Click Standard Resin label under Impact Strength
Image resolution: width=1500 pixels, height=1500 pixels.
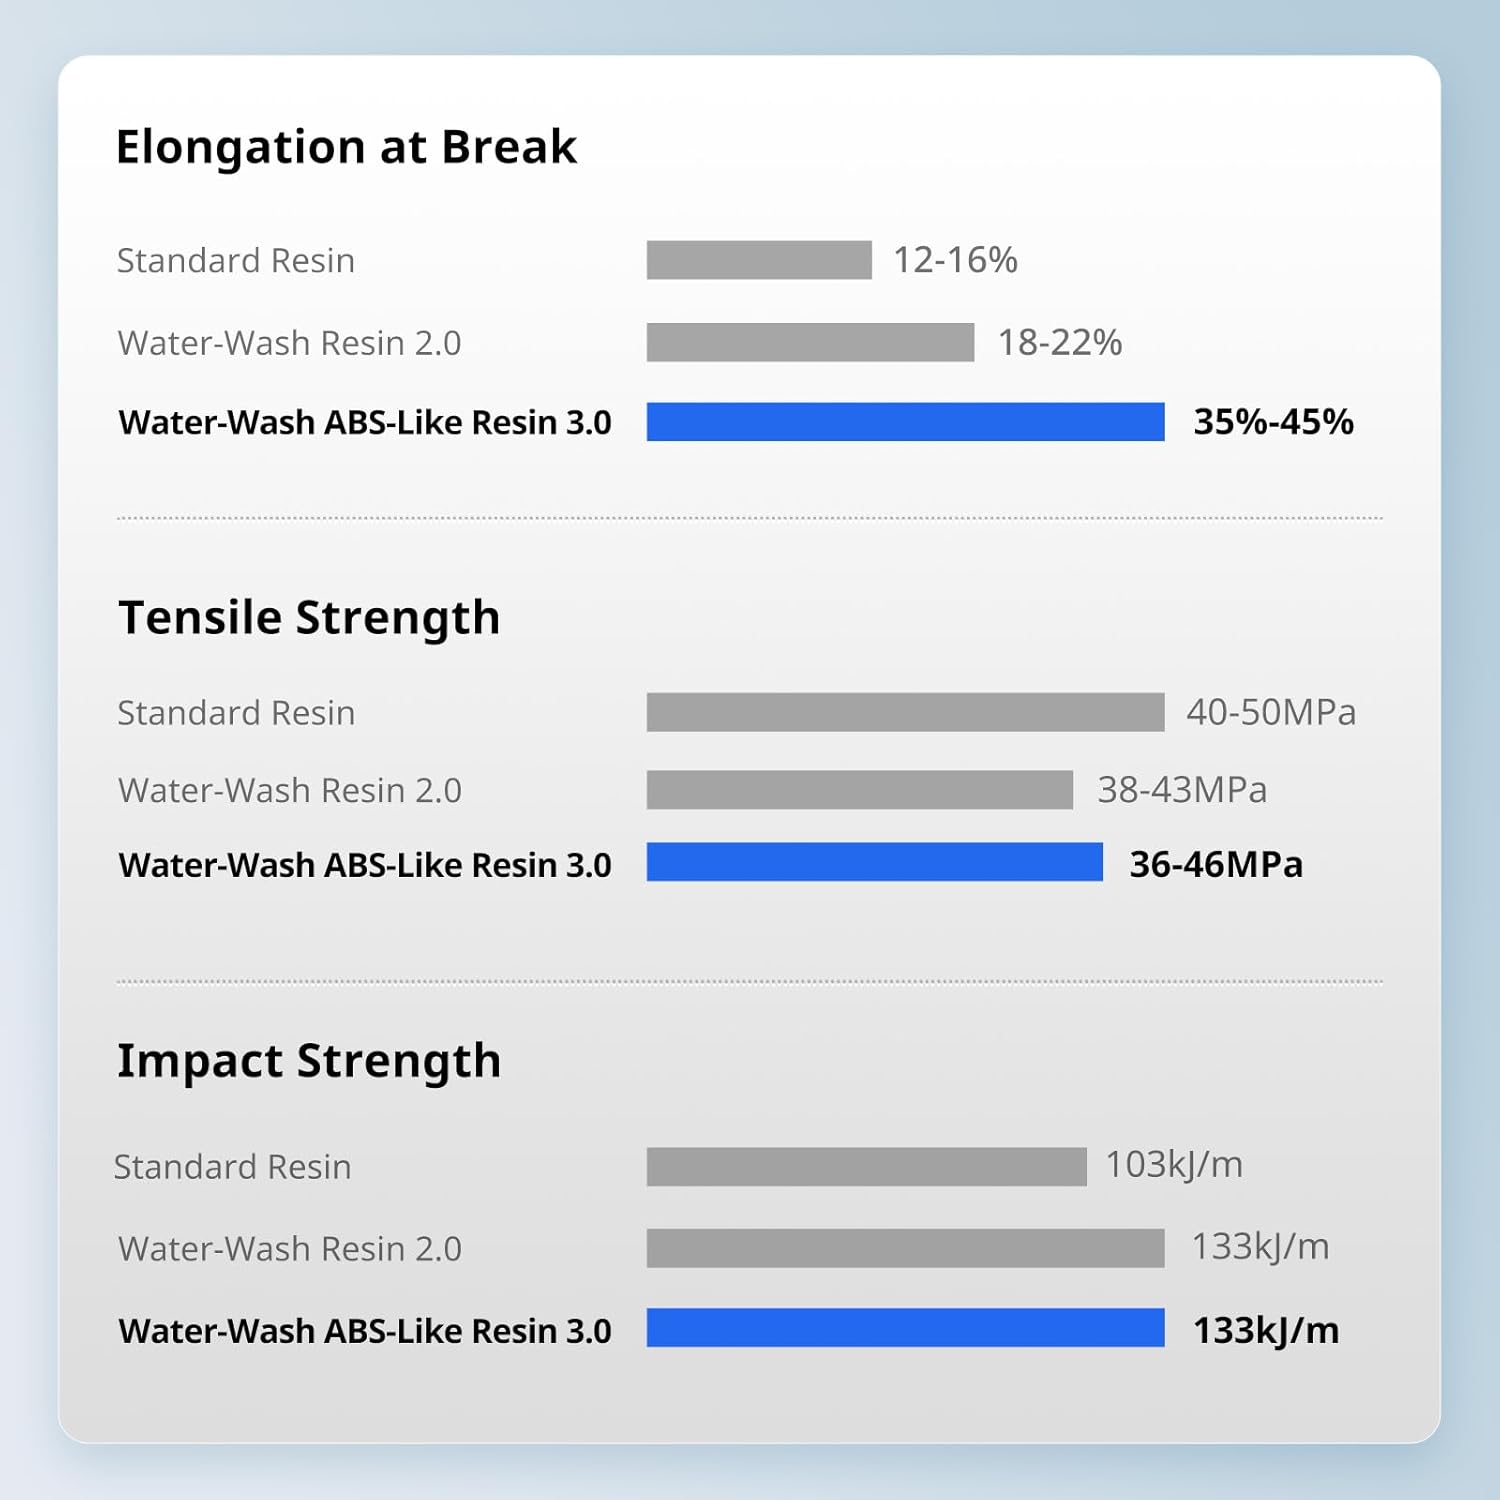[x=232, y=1167]
